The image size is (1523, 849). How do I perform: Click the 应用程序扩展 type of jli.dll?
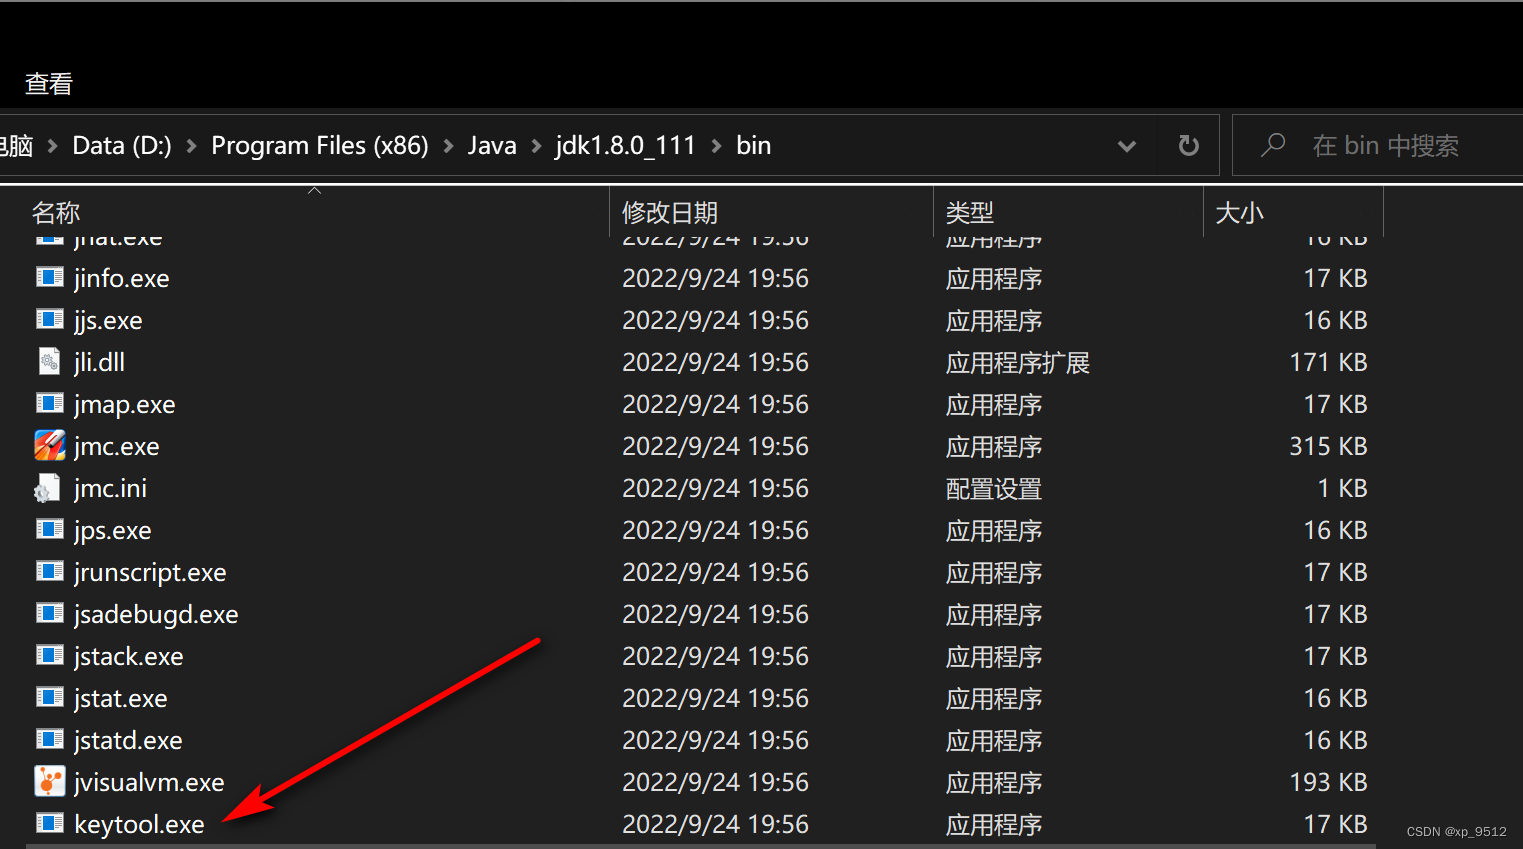1018,362
